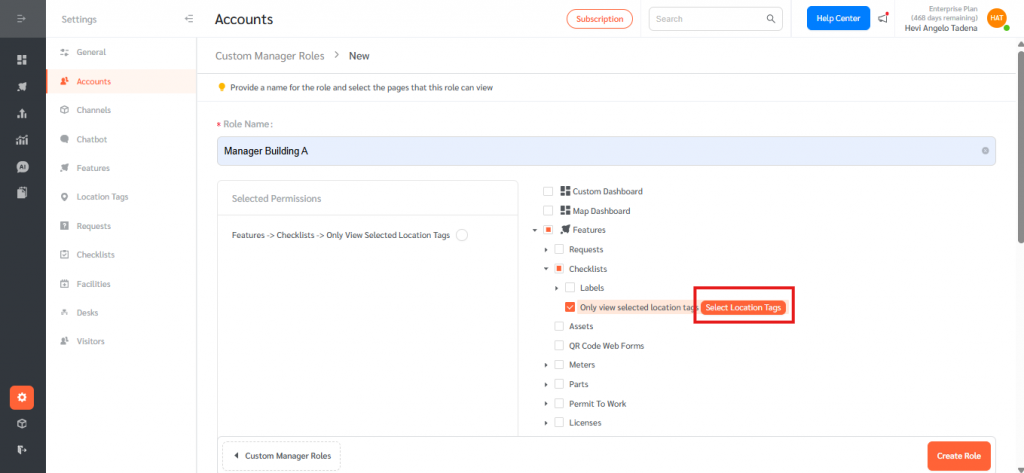Image resolution: width=1024 pixels, height=473 pixels.
Task: Click the search magnifier icon
Action: [x=771, y=19]
